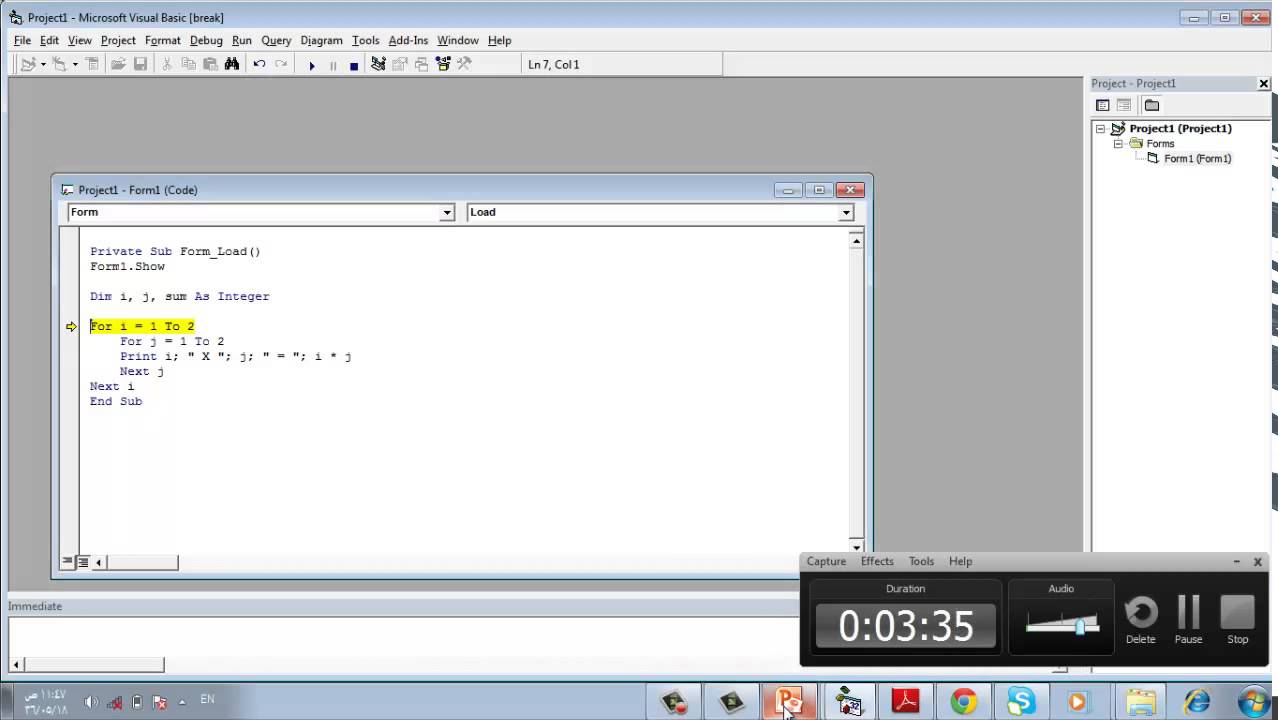Screen dimensions: 1278x720
Task: Open the Capture menu in recorder
Action: point(826,561)
